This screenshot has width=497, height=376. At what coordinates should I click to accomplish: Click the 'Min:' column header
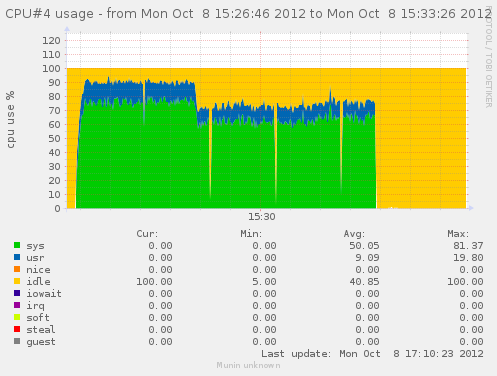[x=251, y=234]
